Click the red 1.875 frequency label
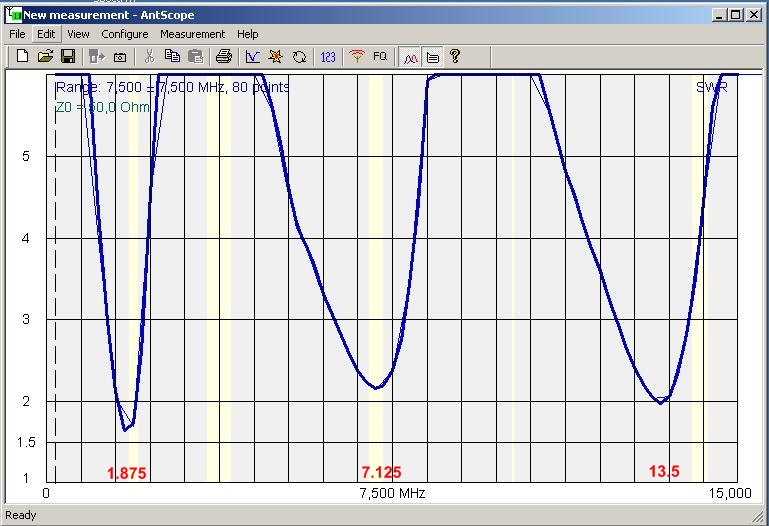 [x=127, y=473]
